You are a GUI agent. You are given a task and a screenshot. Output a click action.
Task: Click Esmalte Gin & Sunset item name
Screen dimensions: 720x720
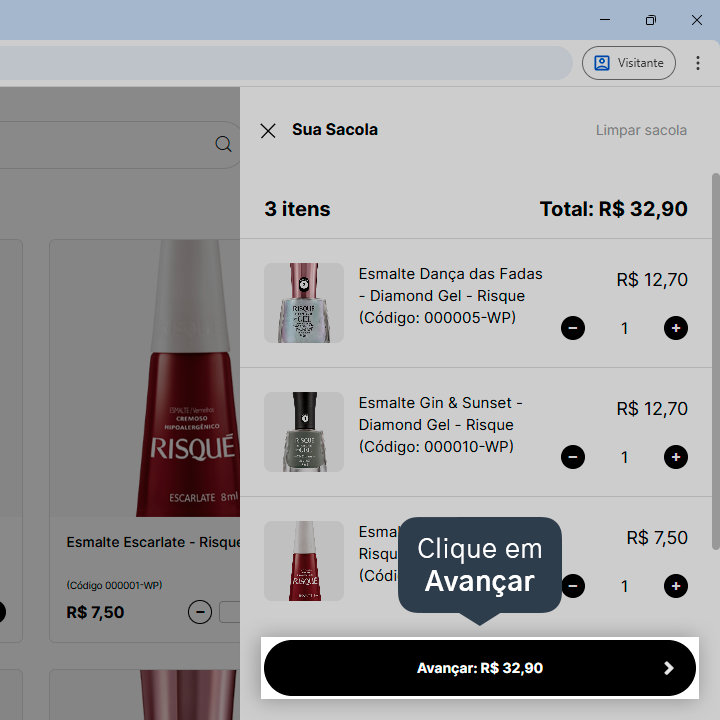click(x=440, y=425)
